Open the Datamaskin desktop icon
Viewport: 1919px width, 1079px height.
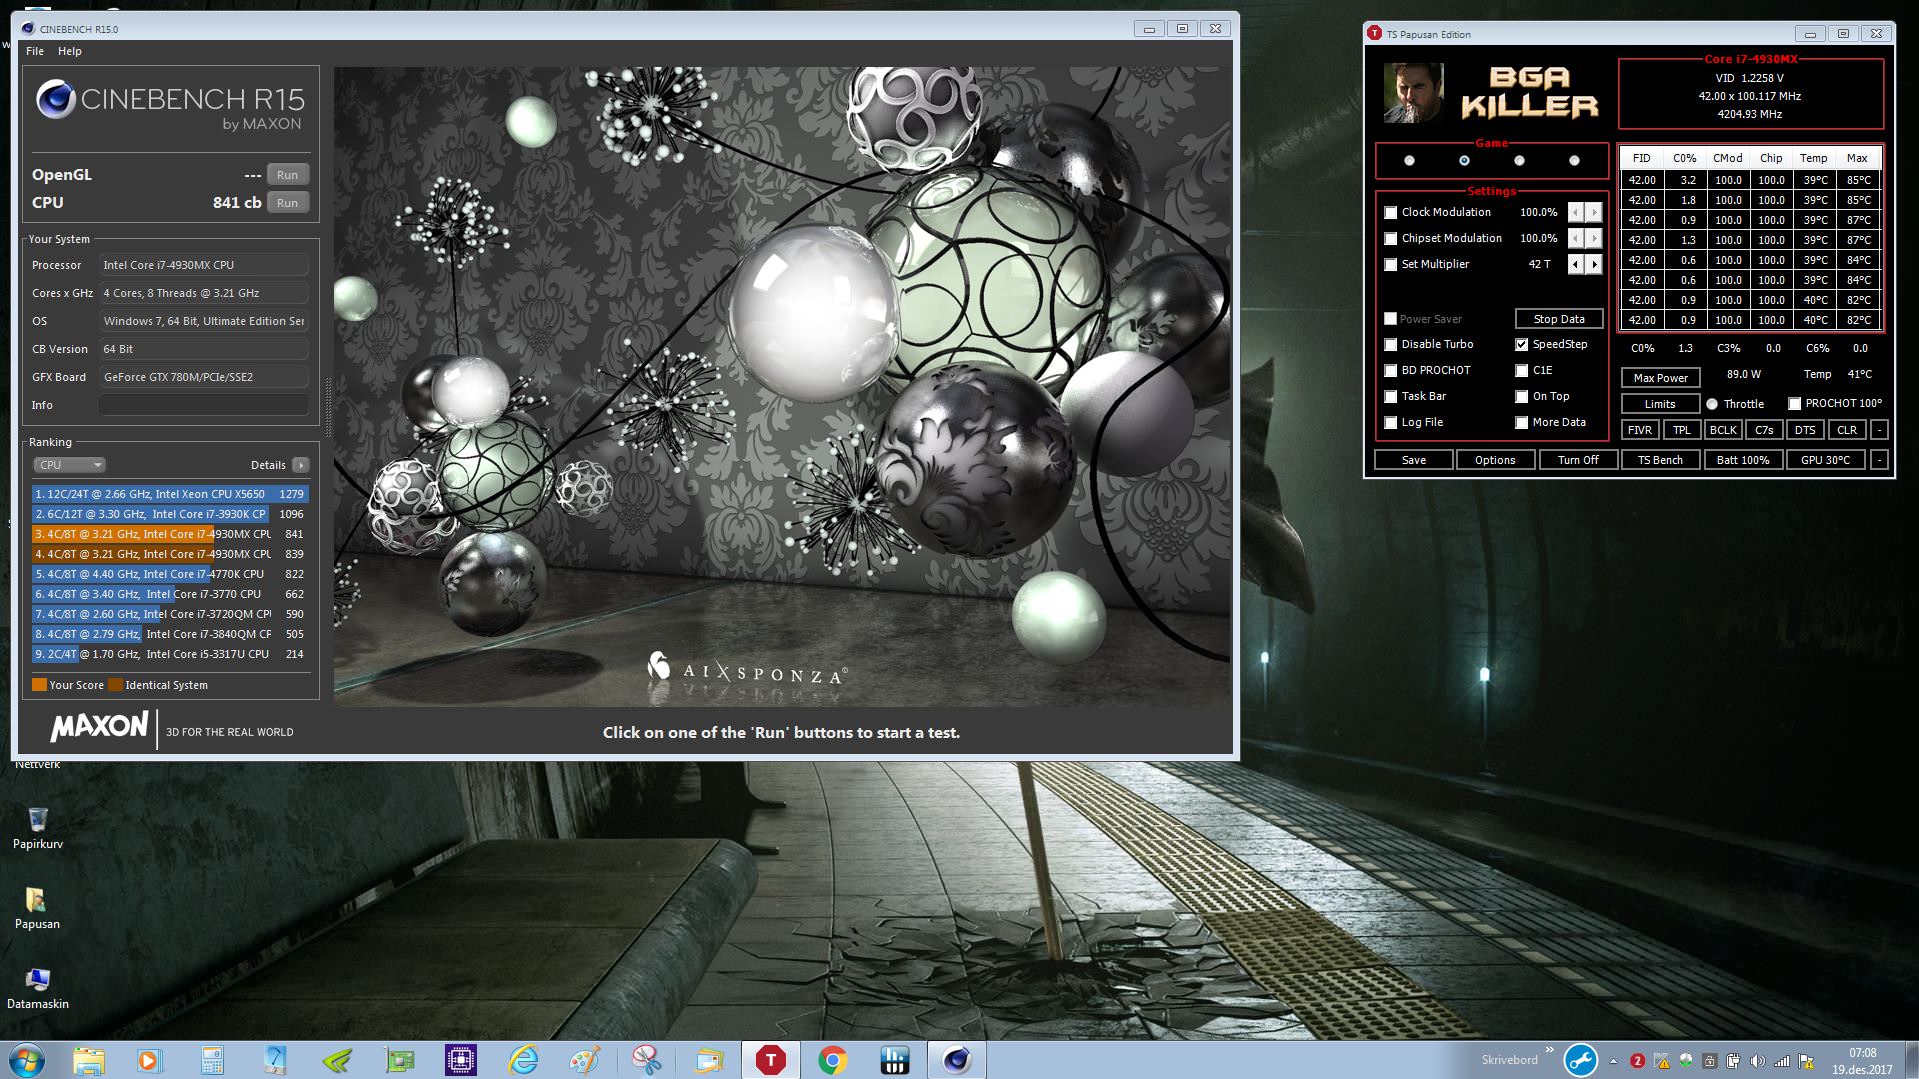pyautogui.click(x=37, y=988)
